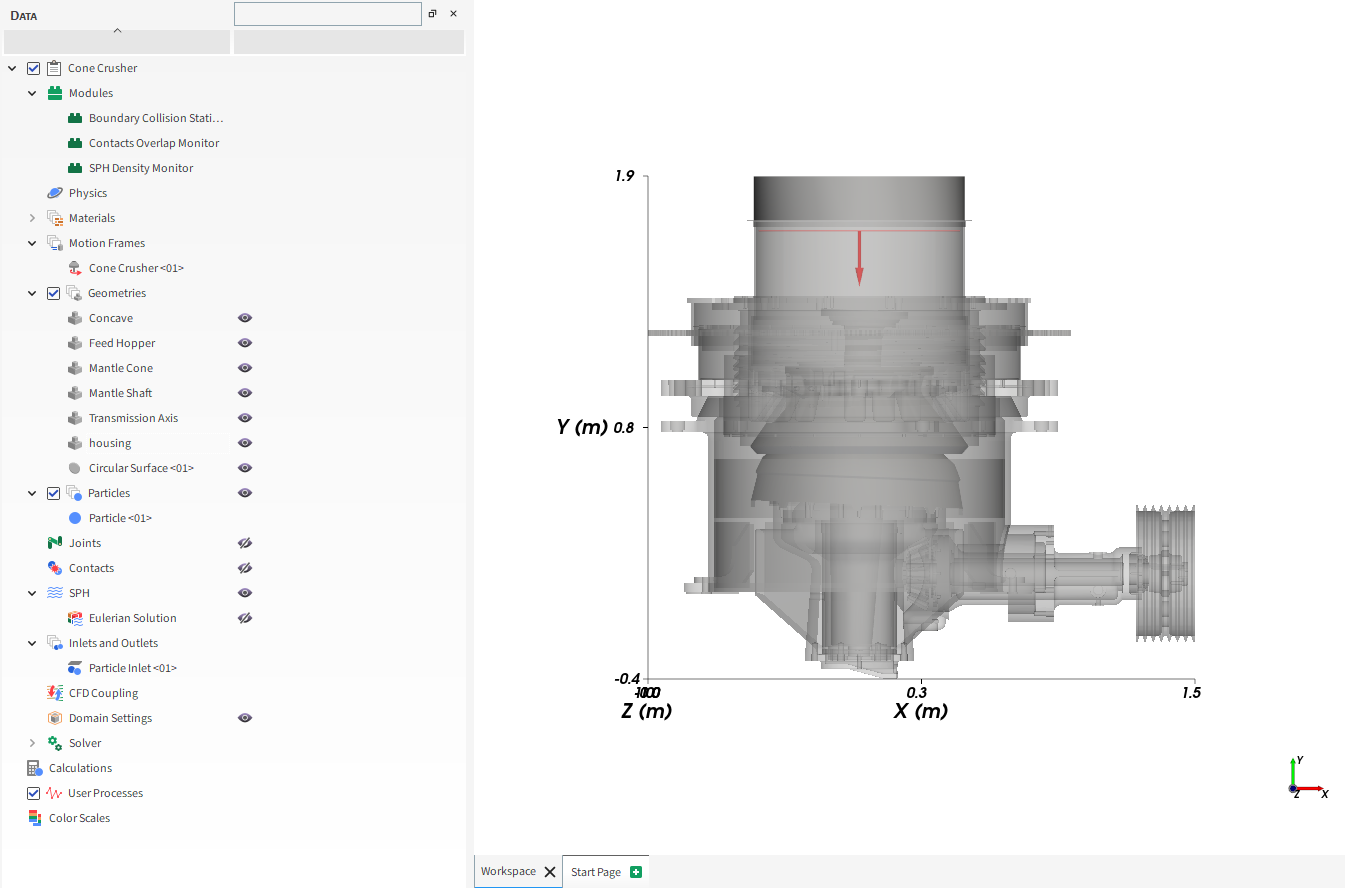
Task: Select the Particle Inlet <01> icon
Action: click(75, 668)
